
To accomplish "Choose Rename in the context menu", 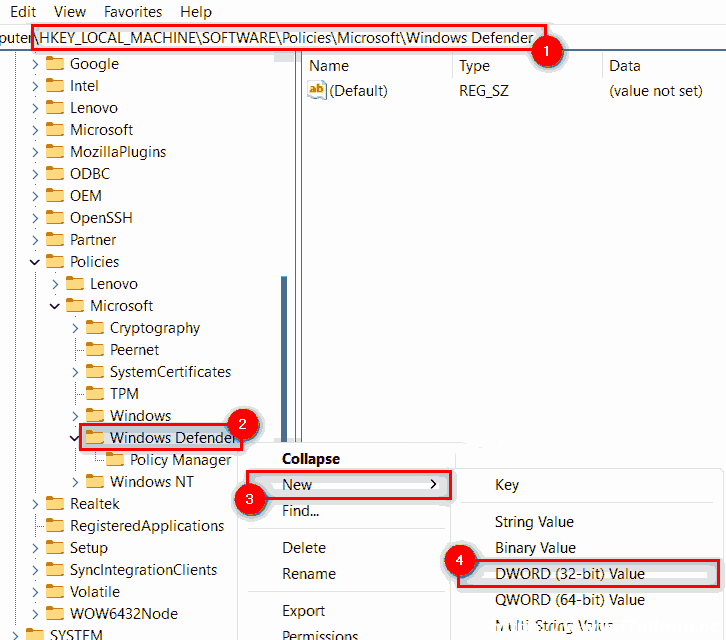I will tap(309, 574).
